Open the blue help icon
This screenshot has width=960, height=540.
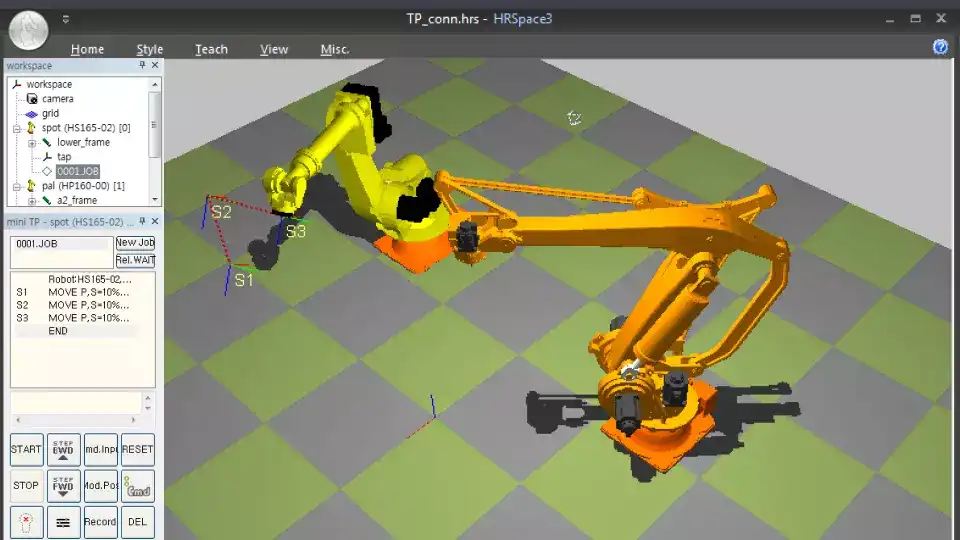coord(940,47)
